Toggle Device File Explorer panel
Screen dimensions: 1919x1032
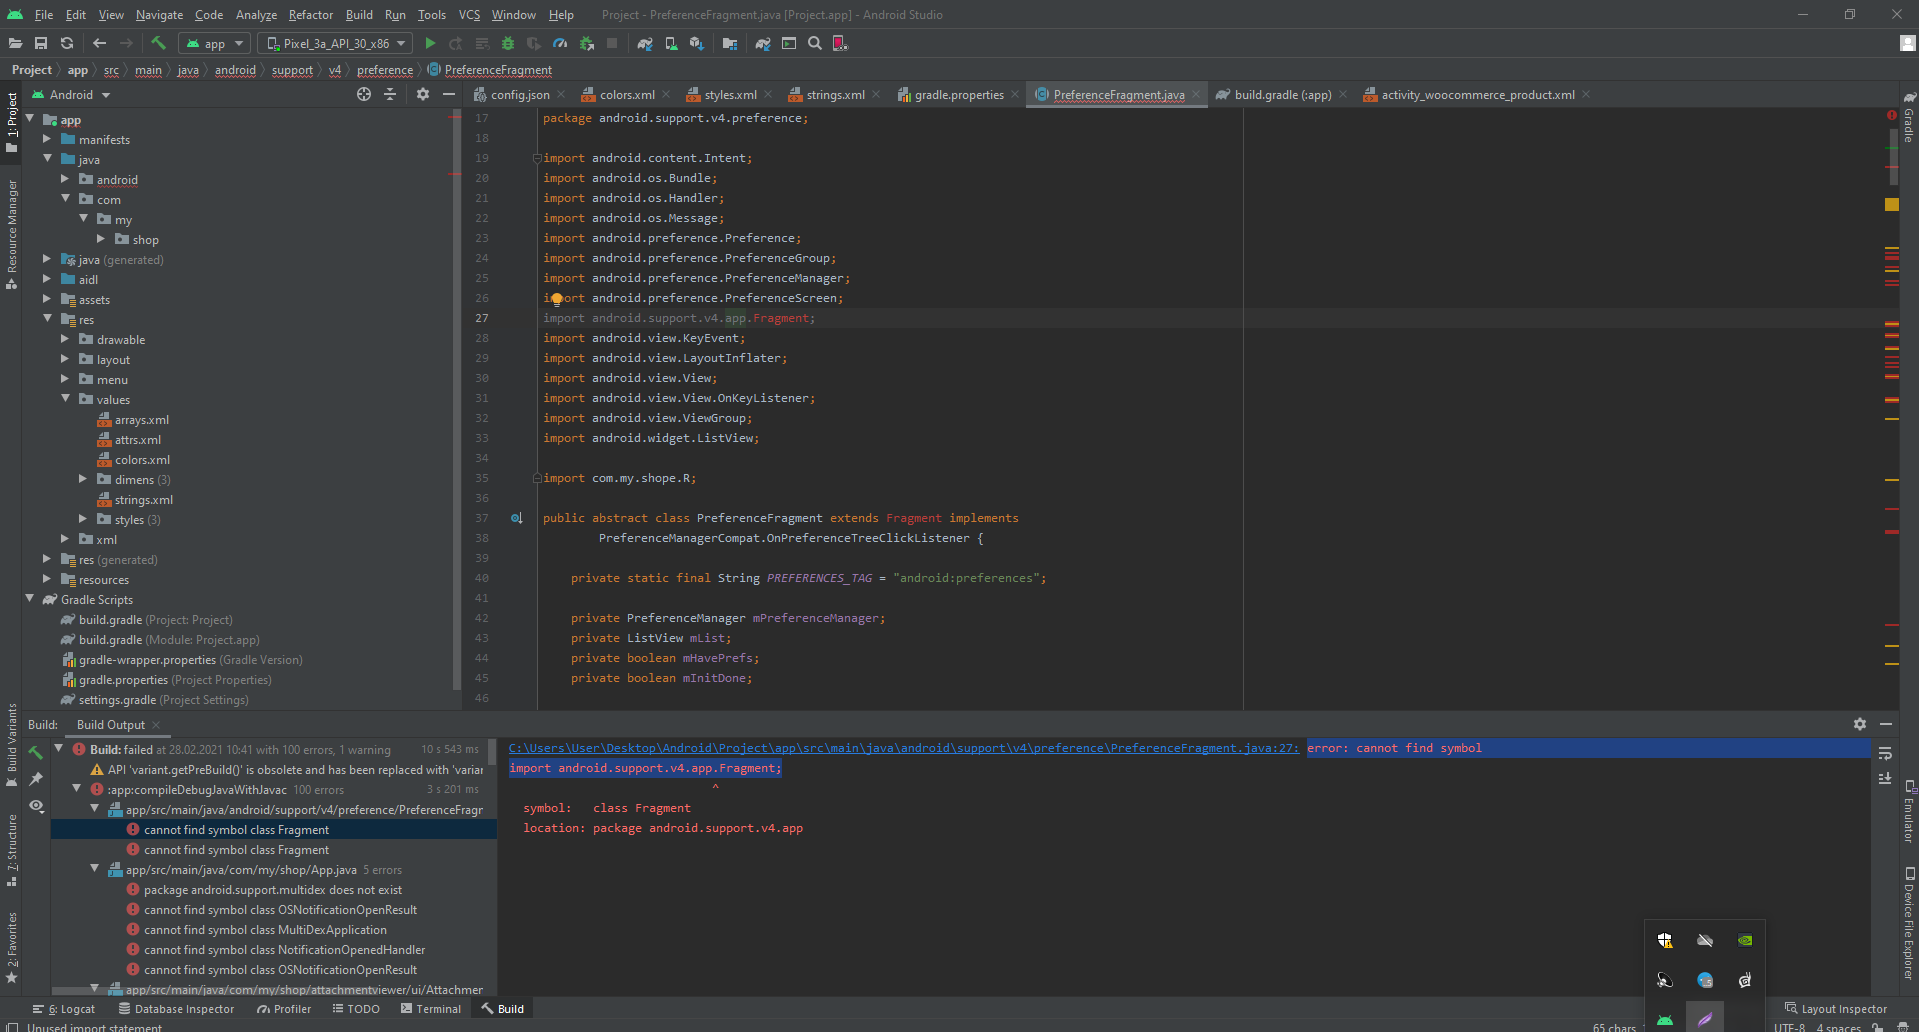(x=1909, y=923)
